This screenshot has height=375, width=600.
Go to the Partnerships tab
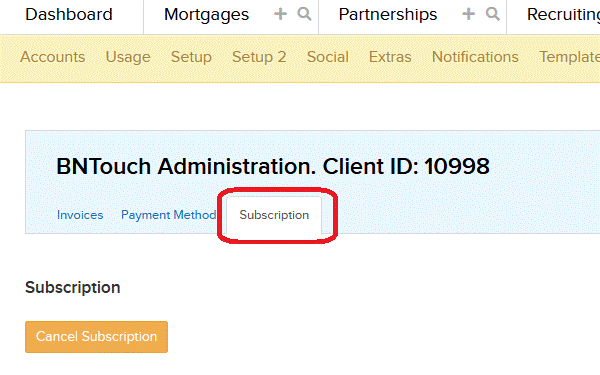click(388, 15)
